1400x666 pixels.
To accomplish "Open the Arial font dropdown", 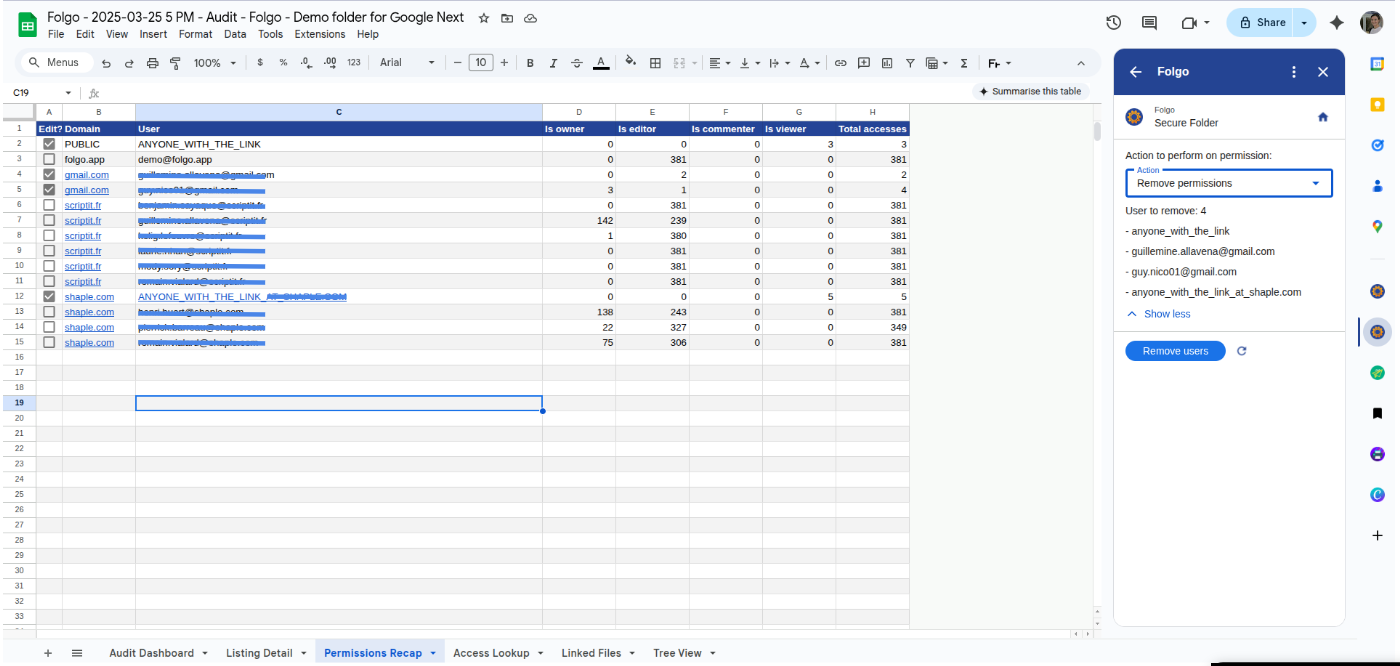I will 407,63.
